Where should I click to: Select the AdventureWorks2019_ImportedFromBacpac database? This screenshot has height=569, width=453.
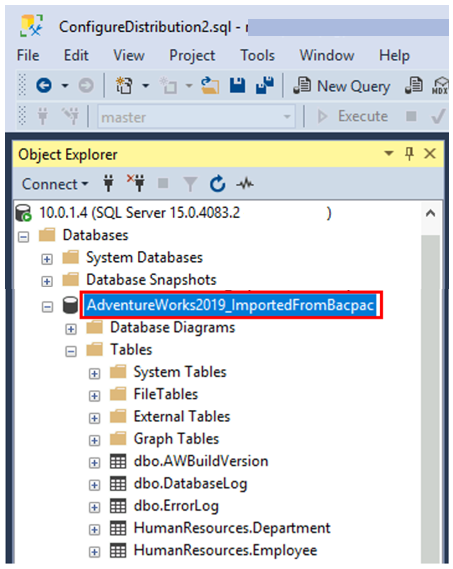tap(230, 305)
